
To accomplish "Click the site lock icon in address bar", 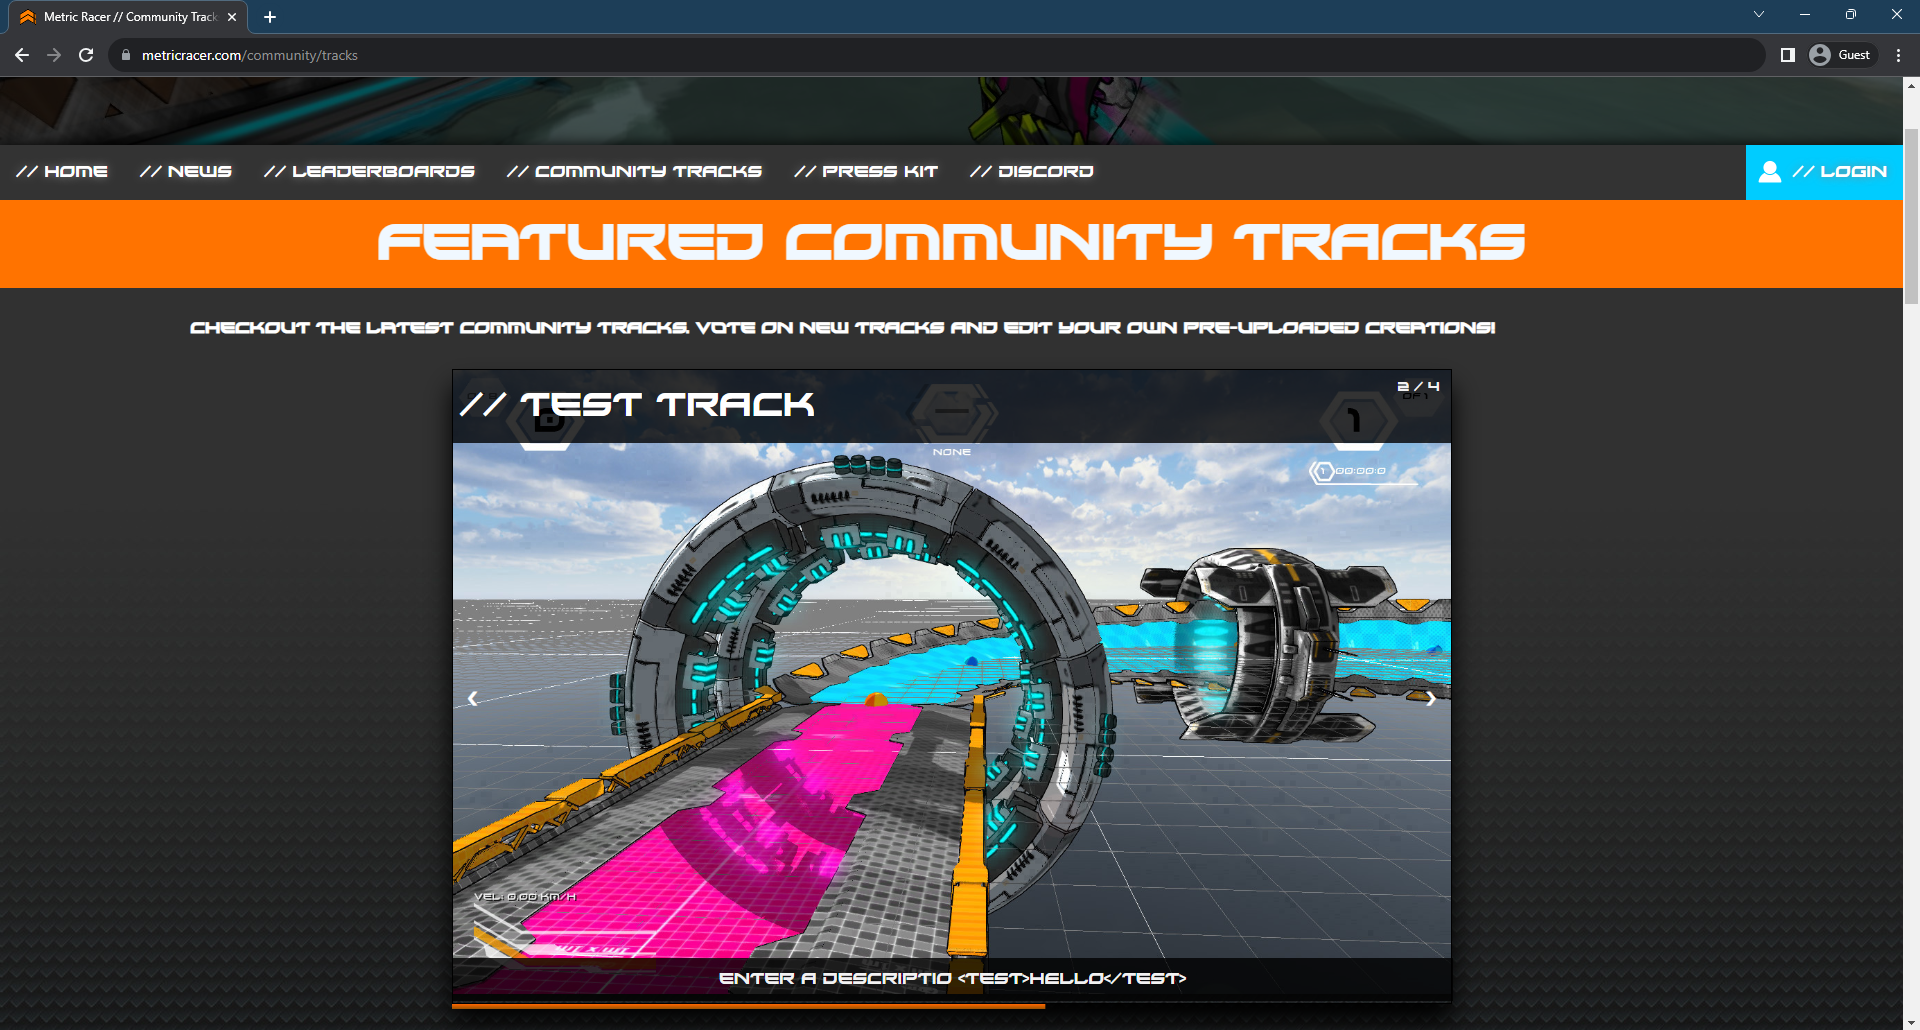I will [126, 55].
